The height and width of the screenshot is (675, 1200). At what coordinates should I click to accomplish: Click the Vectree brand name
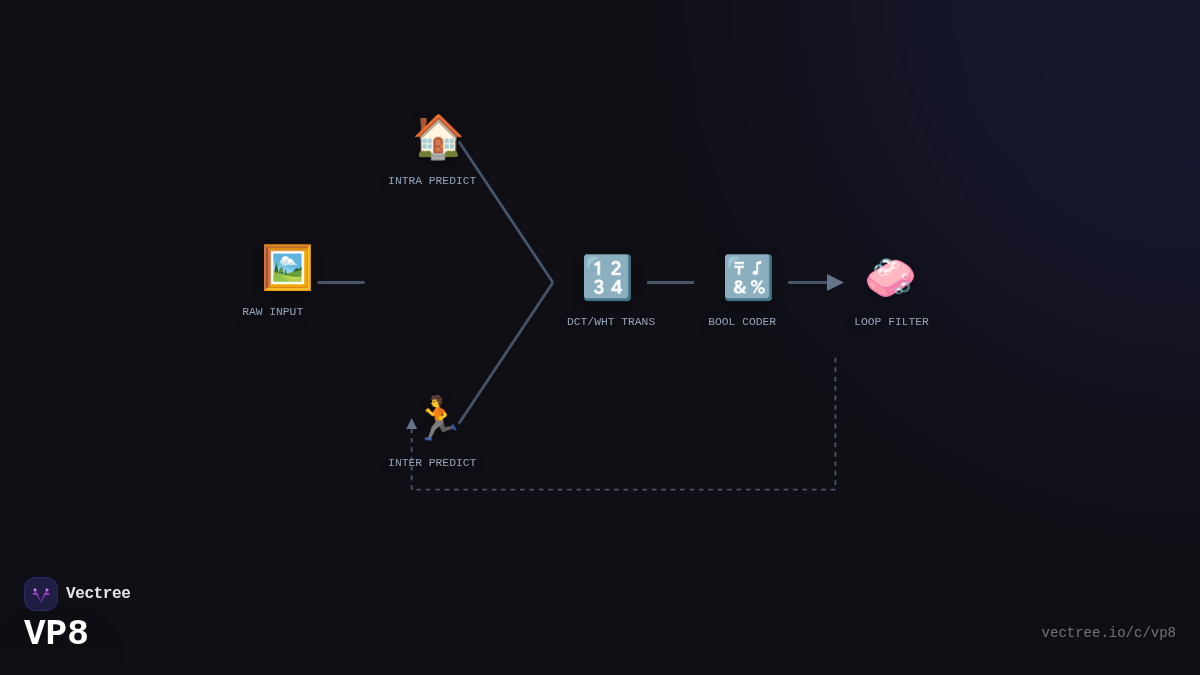pyautogui.click(x=98, y=594)
